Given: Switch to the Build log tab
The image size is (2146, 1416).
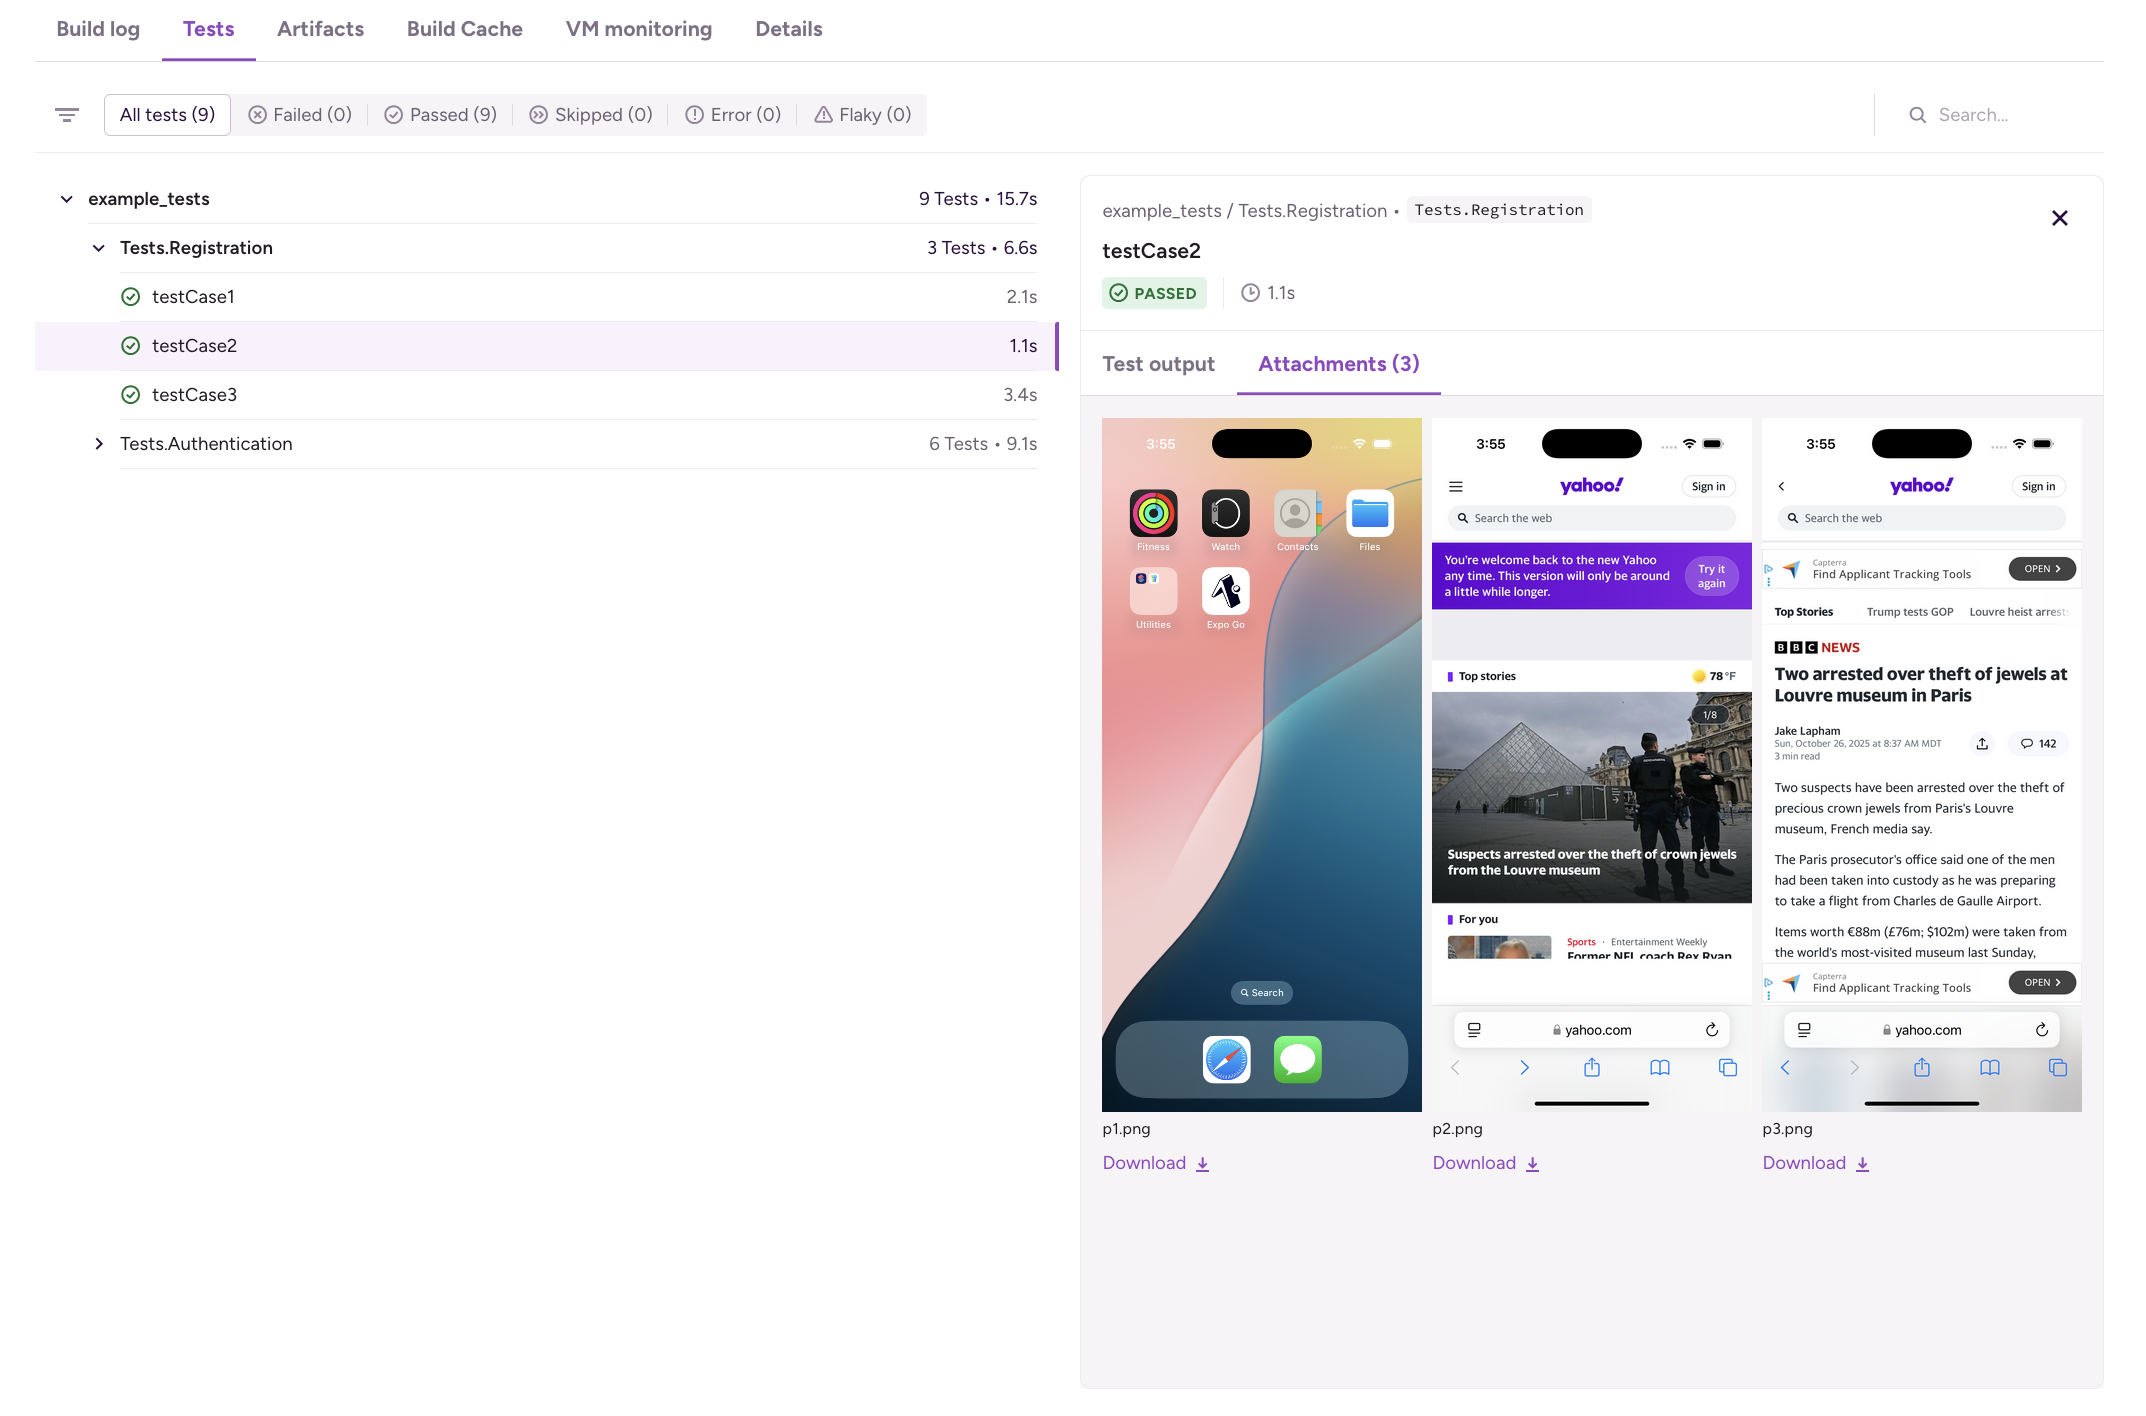Looking at the screenshot, I should pyautogui.click(x=98, y=29).
